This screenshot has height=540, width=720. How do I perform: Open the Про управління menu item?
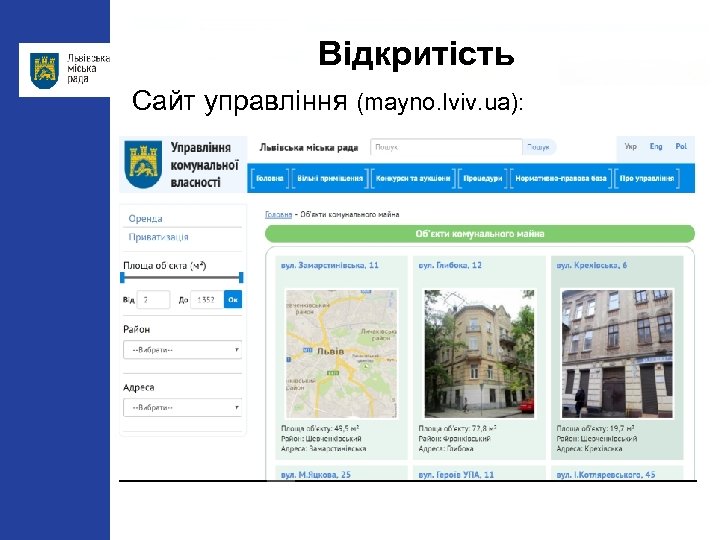[647, 179]
